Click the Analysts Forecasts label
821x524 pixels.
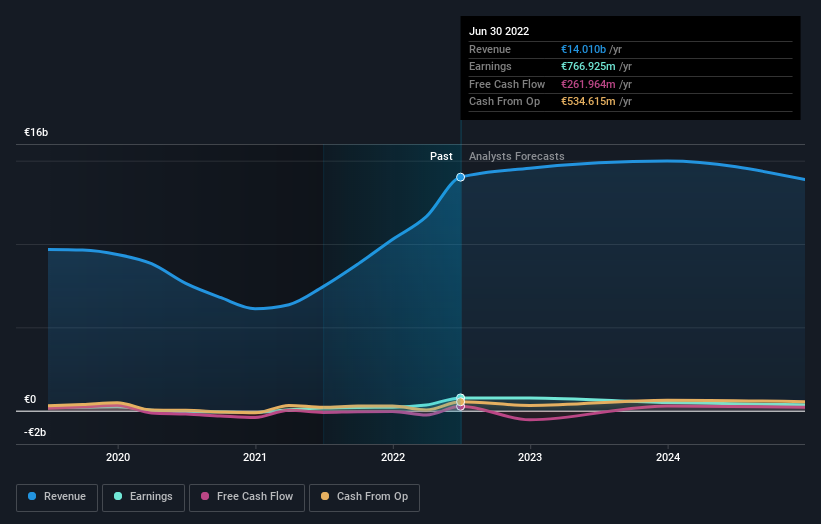pyautogui.click(x=517, y=156)
